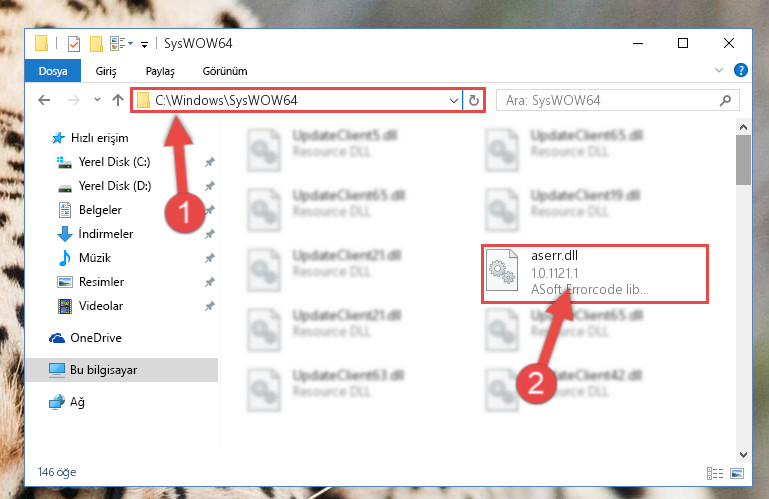Viewport: 769px width, 499px height.
Task: Click the vertical scrollbar thumb
Action: click(x=743, y=160)
